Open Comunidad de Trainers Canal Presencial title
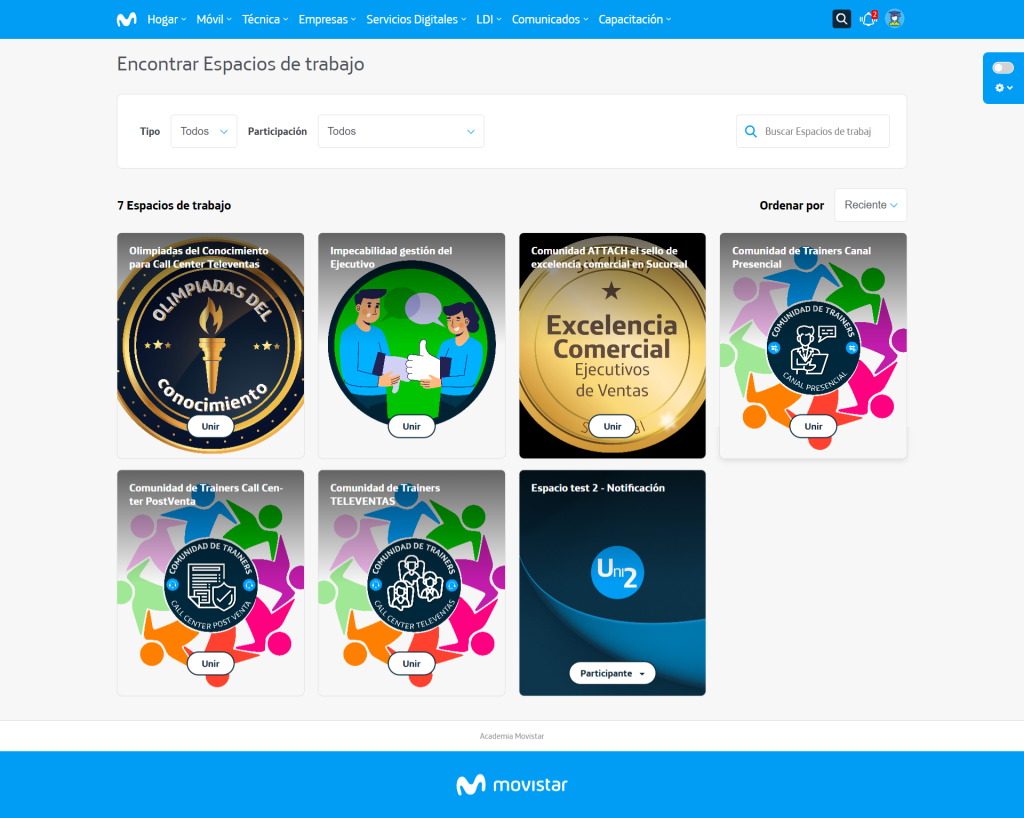This screenshot has width=1024, height=818. pyautogui.click(x=801, y=257)
